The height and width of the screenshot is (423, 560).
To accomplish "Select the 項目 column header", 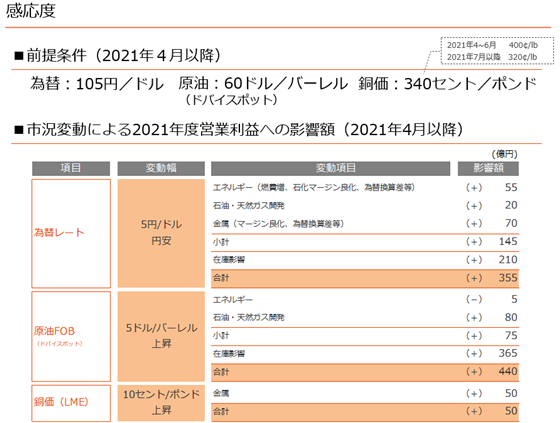I will pos(71,168).
